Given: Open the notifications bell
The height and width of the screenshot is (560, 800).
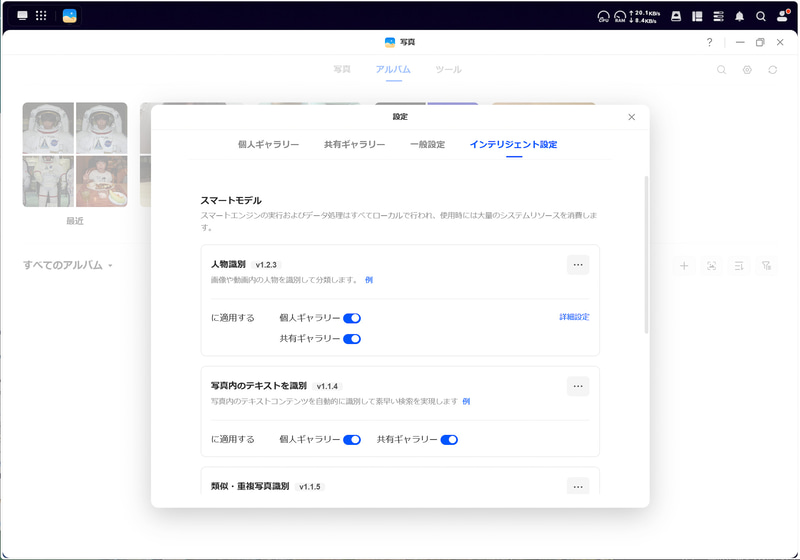Looking at the screenshot, I should click(739, 16).
